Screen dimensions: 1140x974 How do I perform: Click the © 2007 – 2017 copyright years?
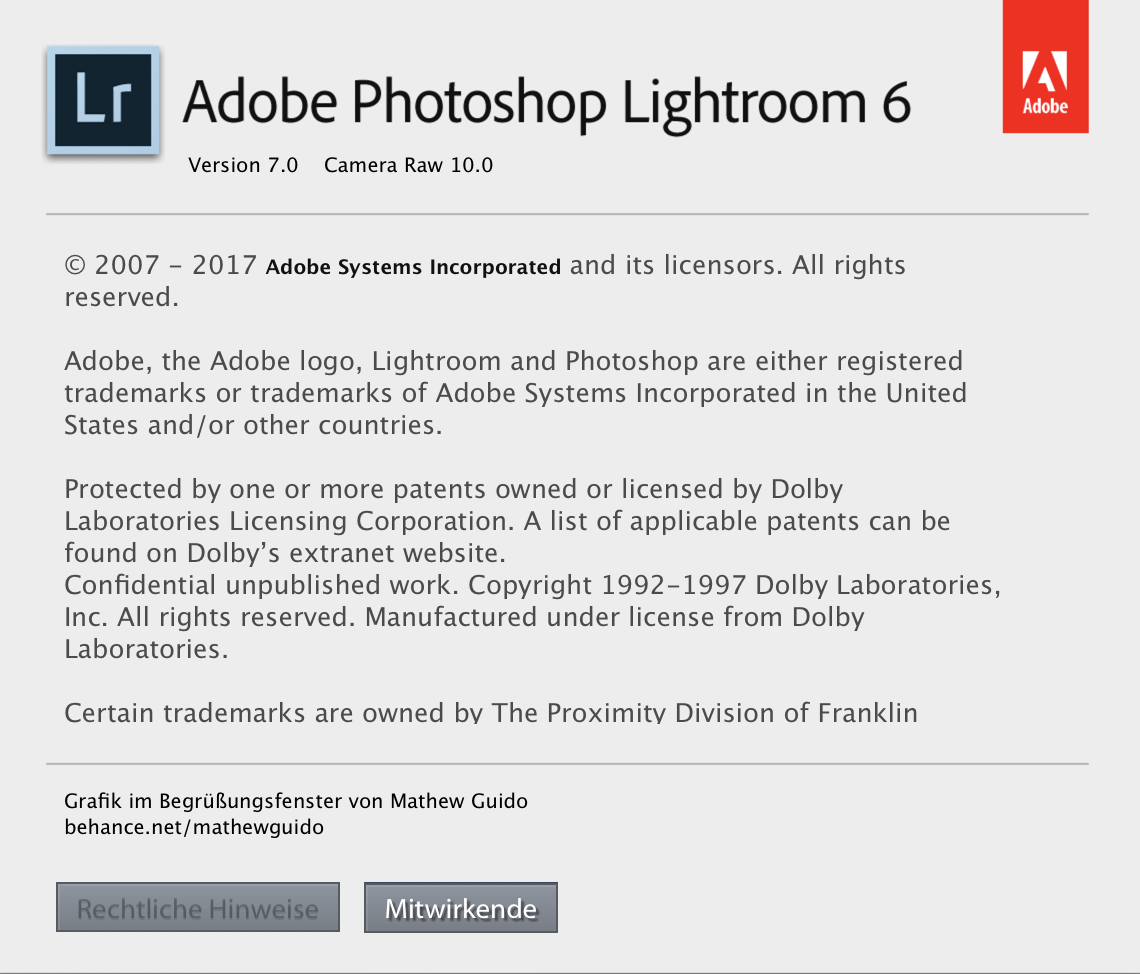(161, 265)
